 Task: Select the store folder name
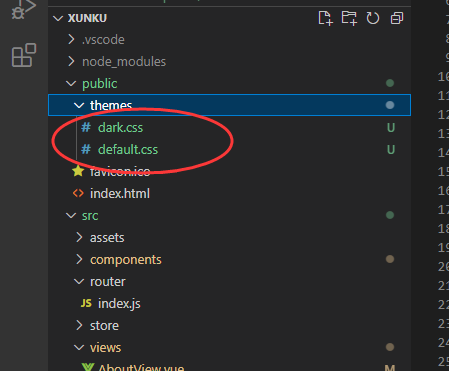(x=104, y=326)
